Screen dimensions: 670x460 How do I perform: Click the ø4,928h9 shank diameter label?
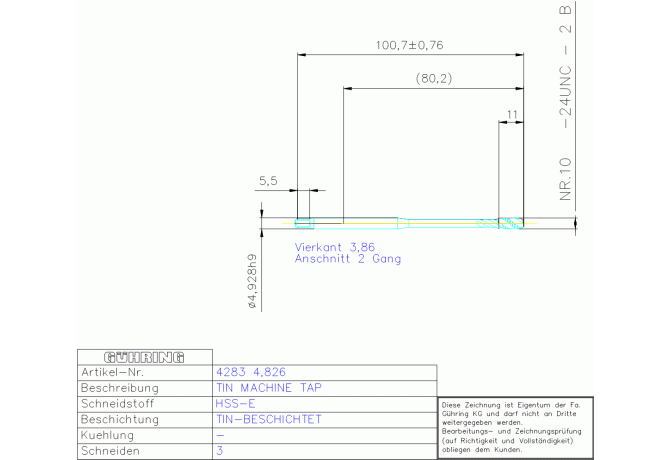coord(252,282)
